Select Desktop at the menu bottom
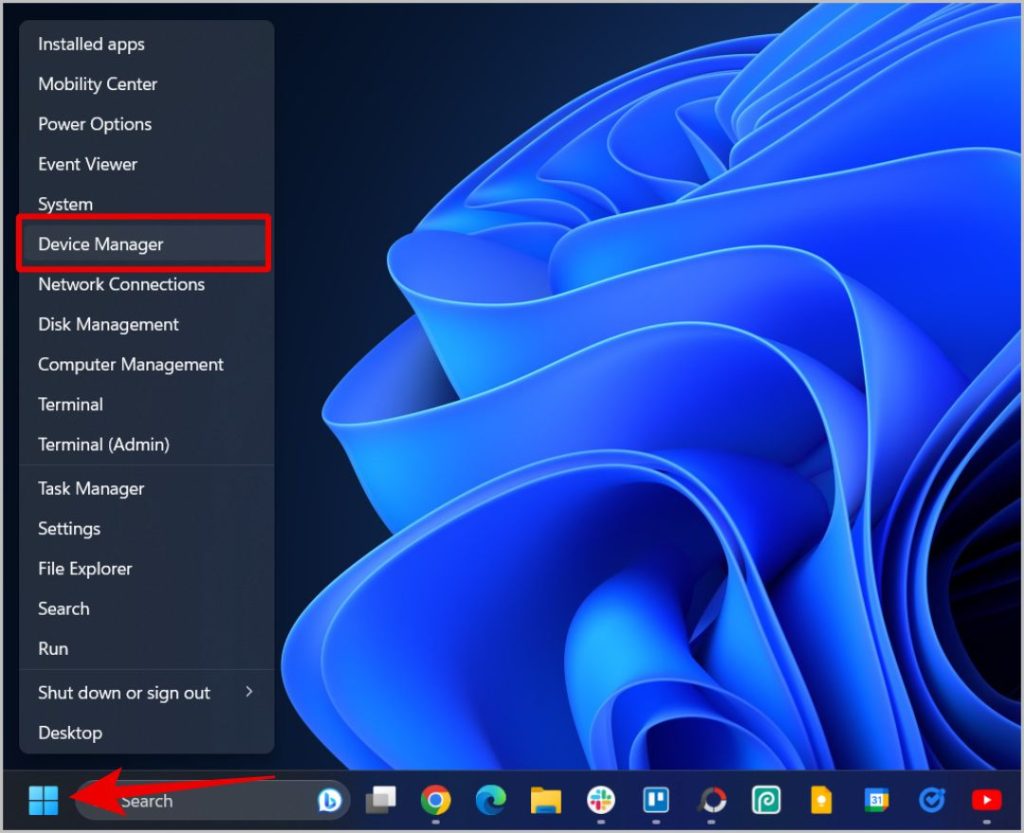This screenshot has width=1024, height=833. pyautogui.click(x=147, y=733)
